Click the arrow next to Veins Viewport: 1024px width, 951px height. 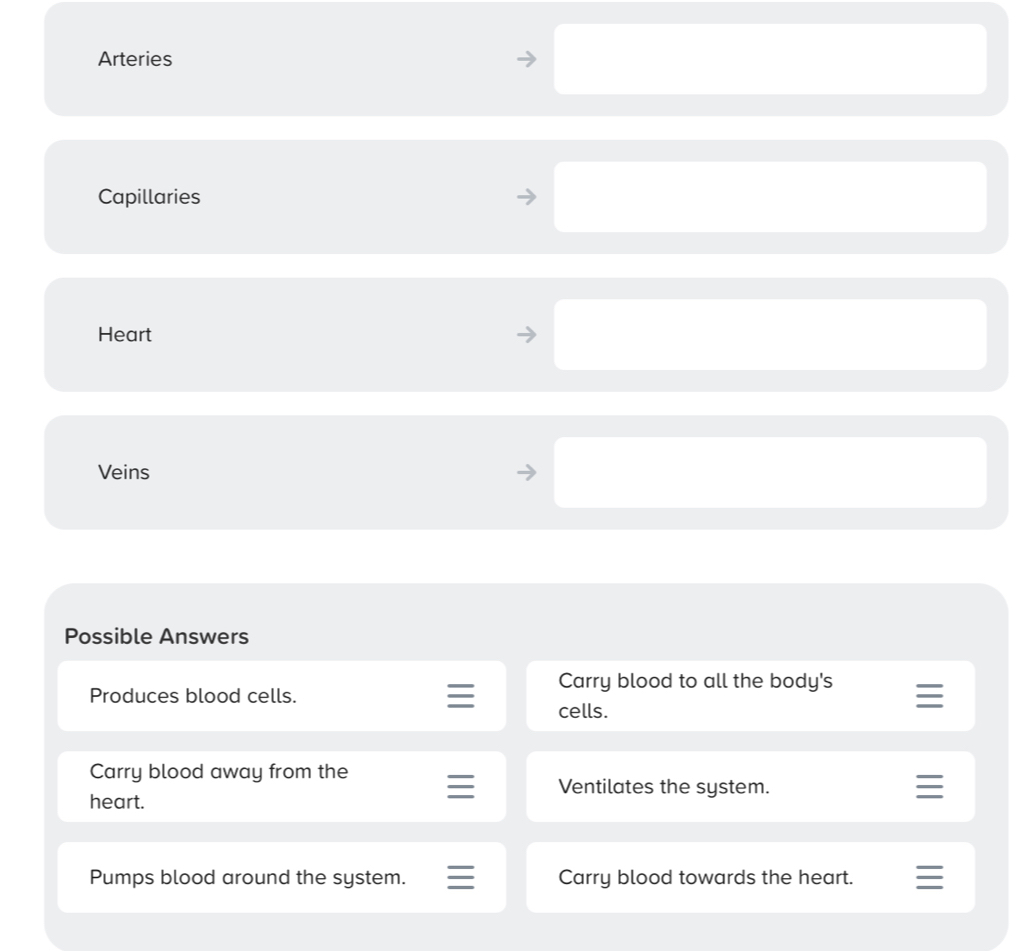click(527, 473)
